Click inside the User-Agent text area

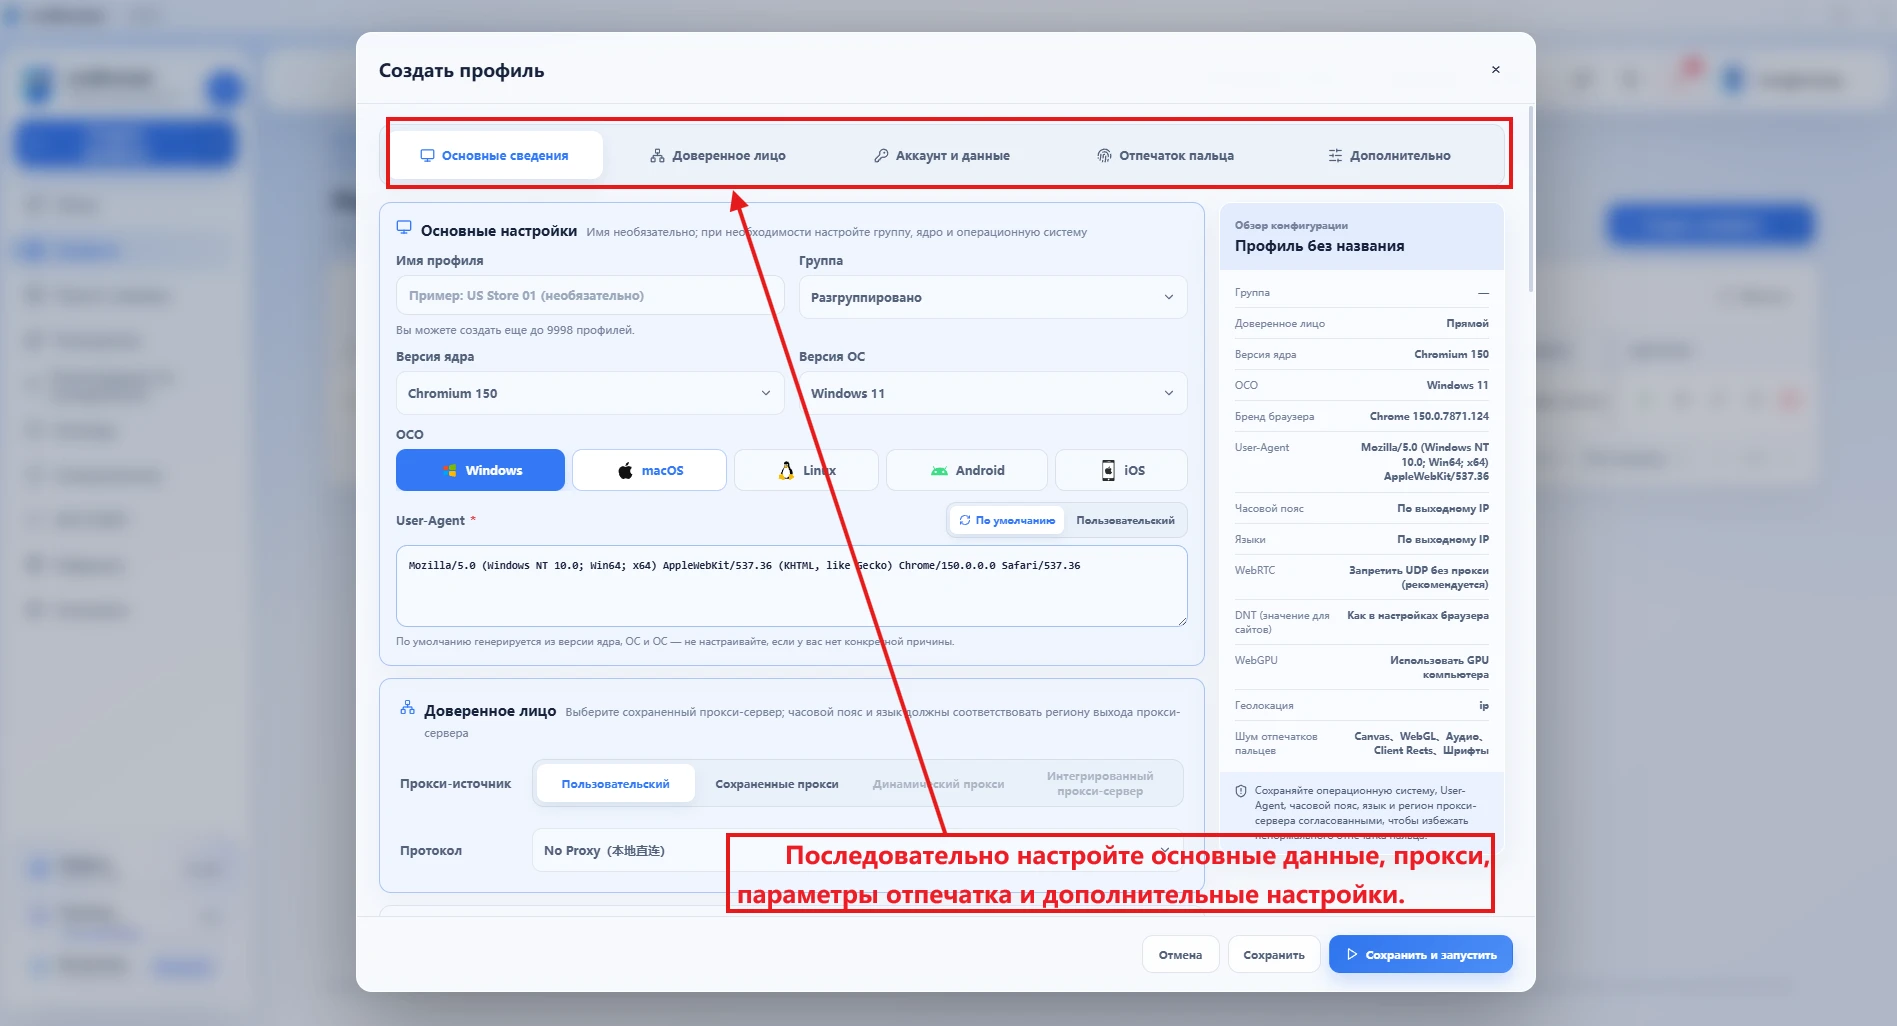[x=792, y=586]
